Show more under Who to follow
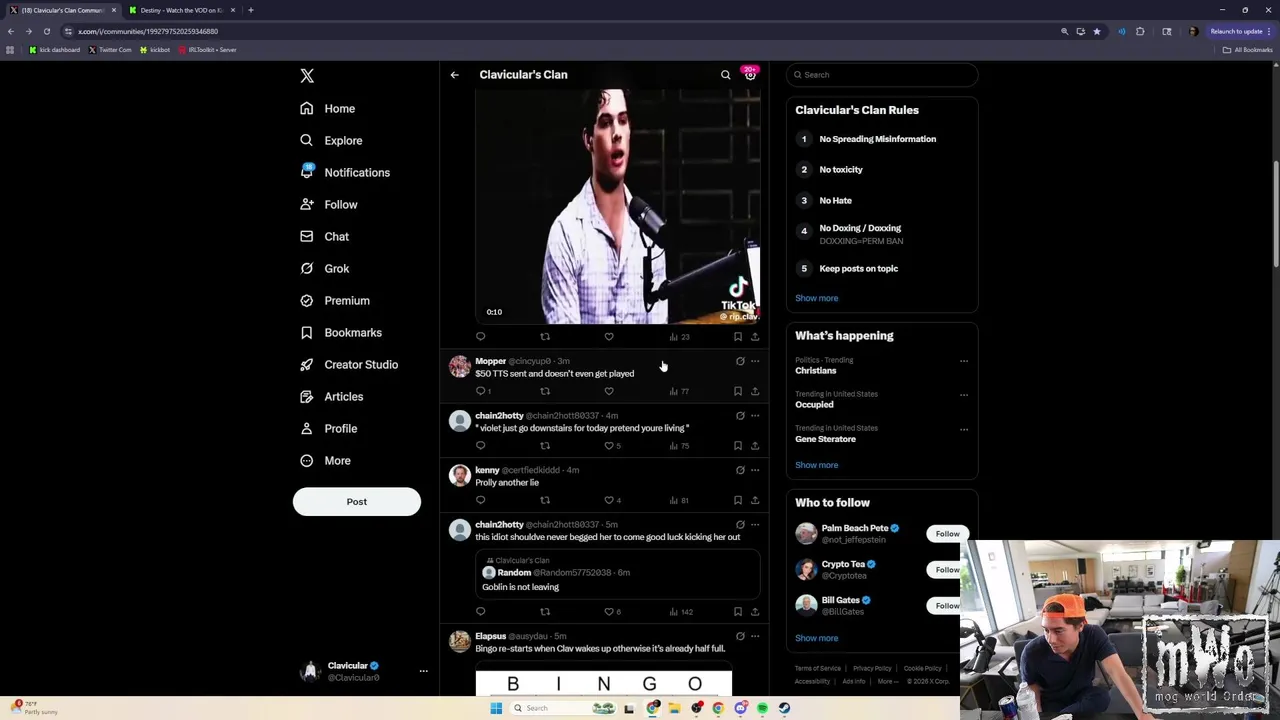 817,638
